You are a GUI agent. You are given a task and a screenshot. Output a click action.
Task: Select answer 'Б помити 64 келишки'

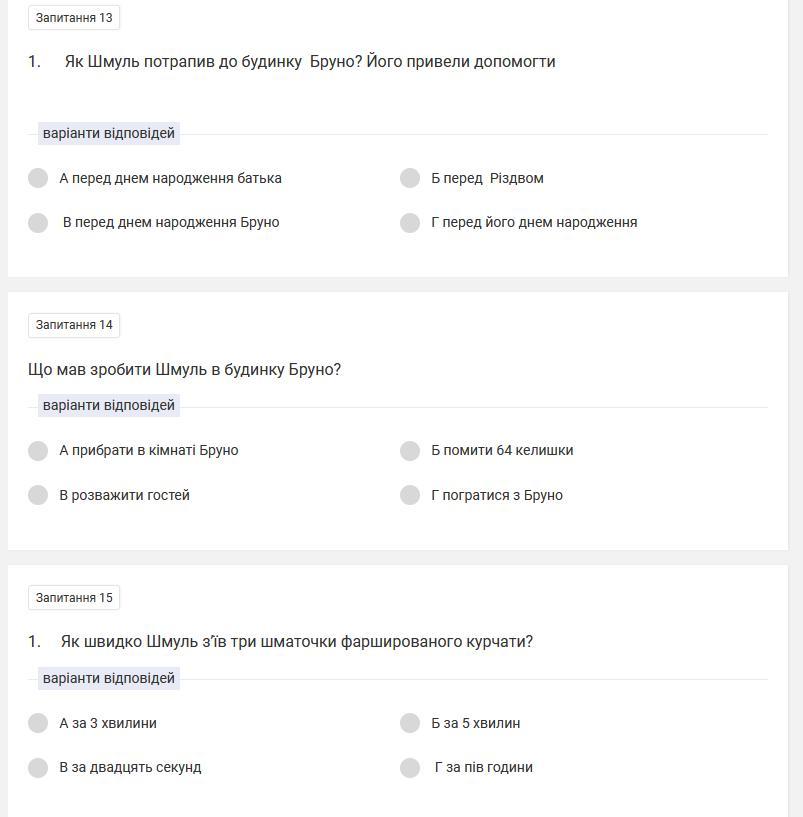[410, 451]
